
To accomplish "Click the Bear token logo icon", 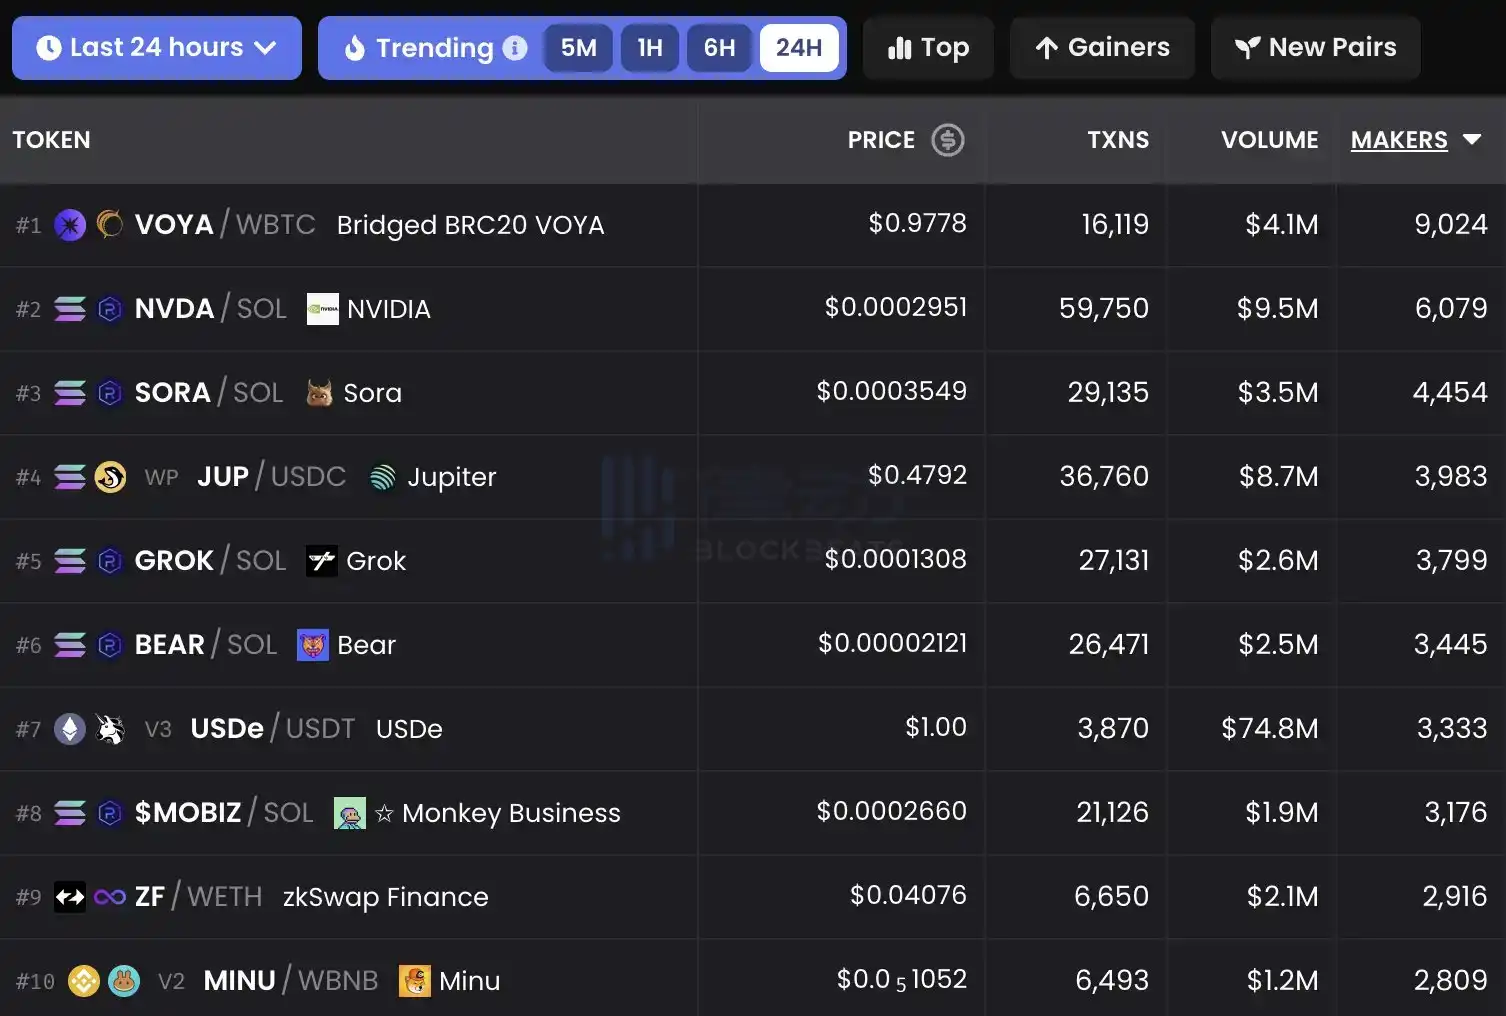I will [x=313, y=645].
